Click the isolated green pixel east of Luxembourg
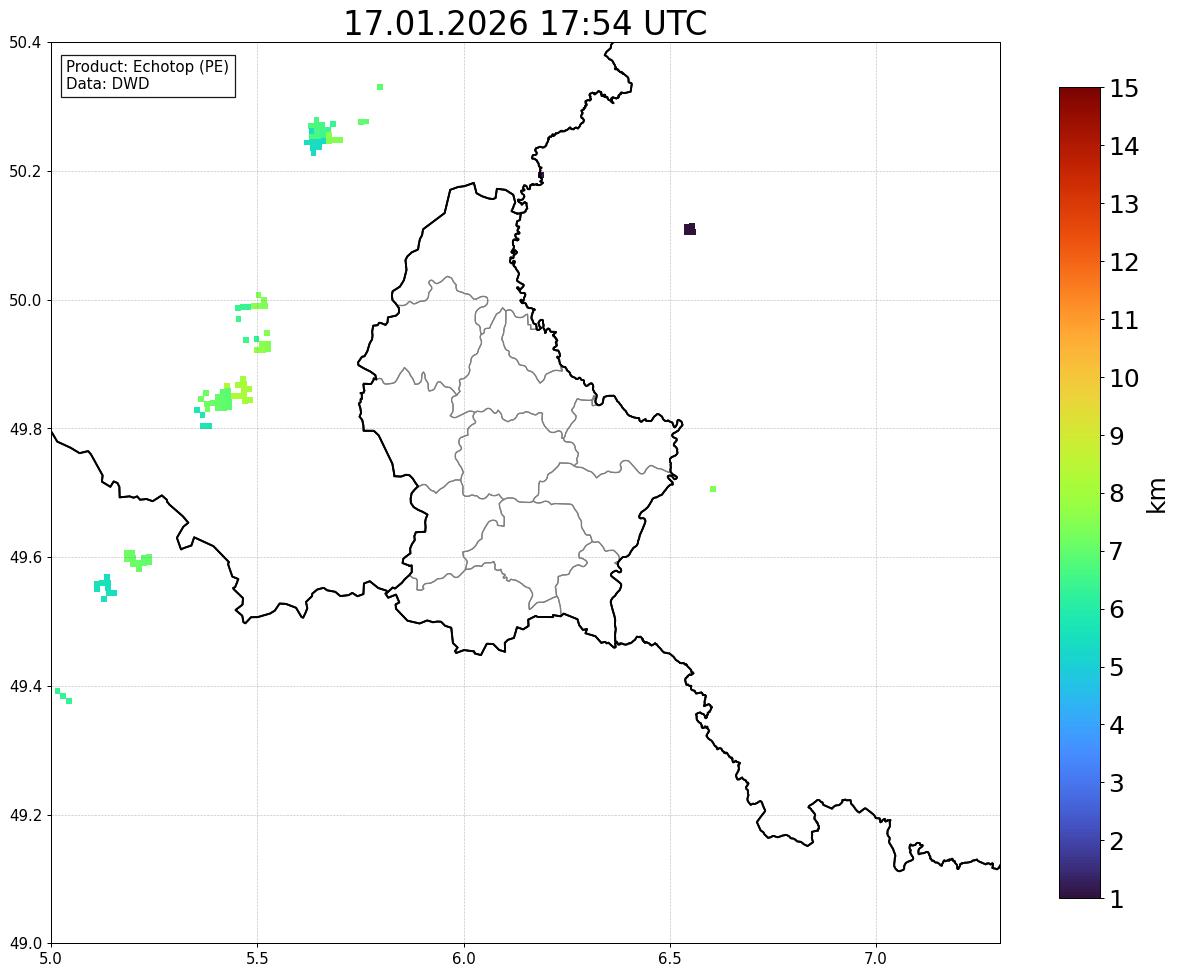Viewport: 1178px width, 976px height. (x=713, y=489)
